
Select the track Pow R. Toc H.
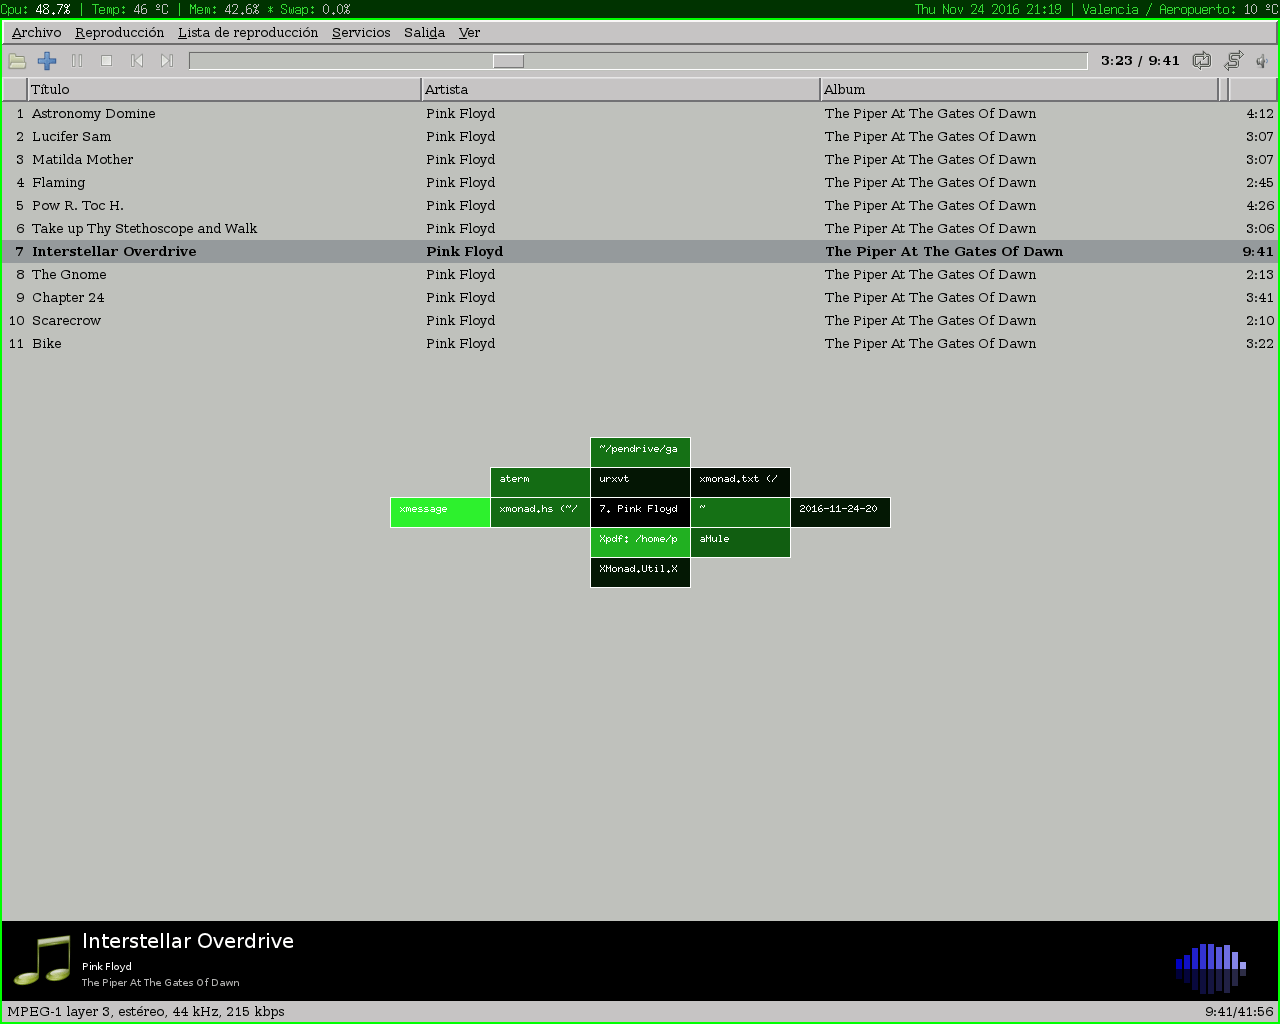point(640,206)
